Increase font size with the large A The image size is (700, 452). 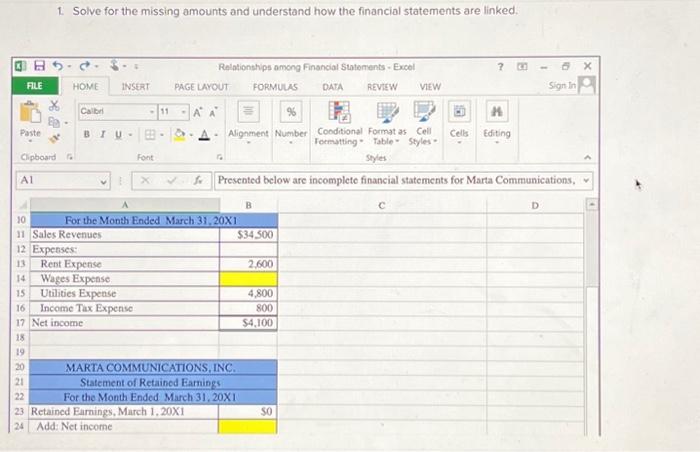coord(197,112)
